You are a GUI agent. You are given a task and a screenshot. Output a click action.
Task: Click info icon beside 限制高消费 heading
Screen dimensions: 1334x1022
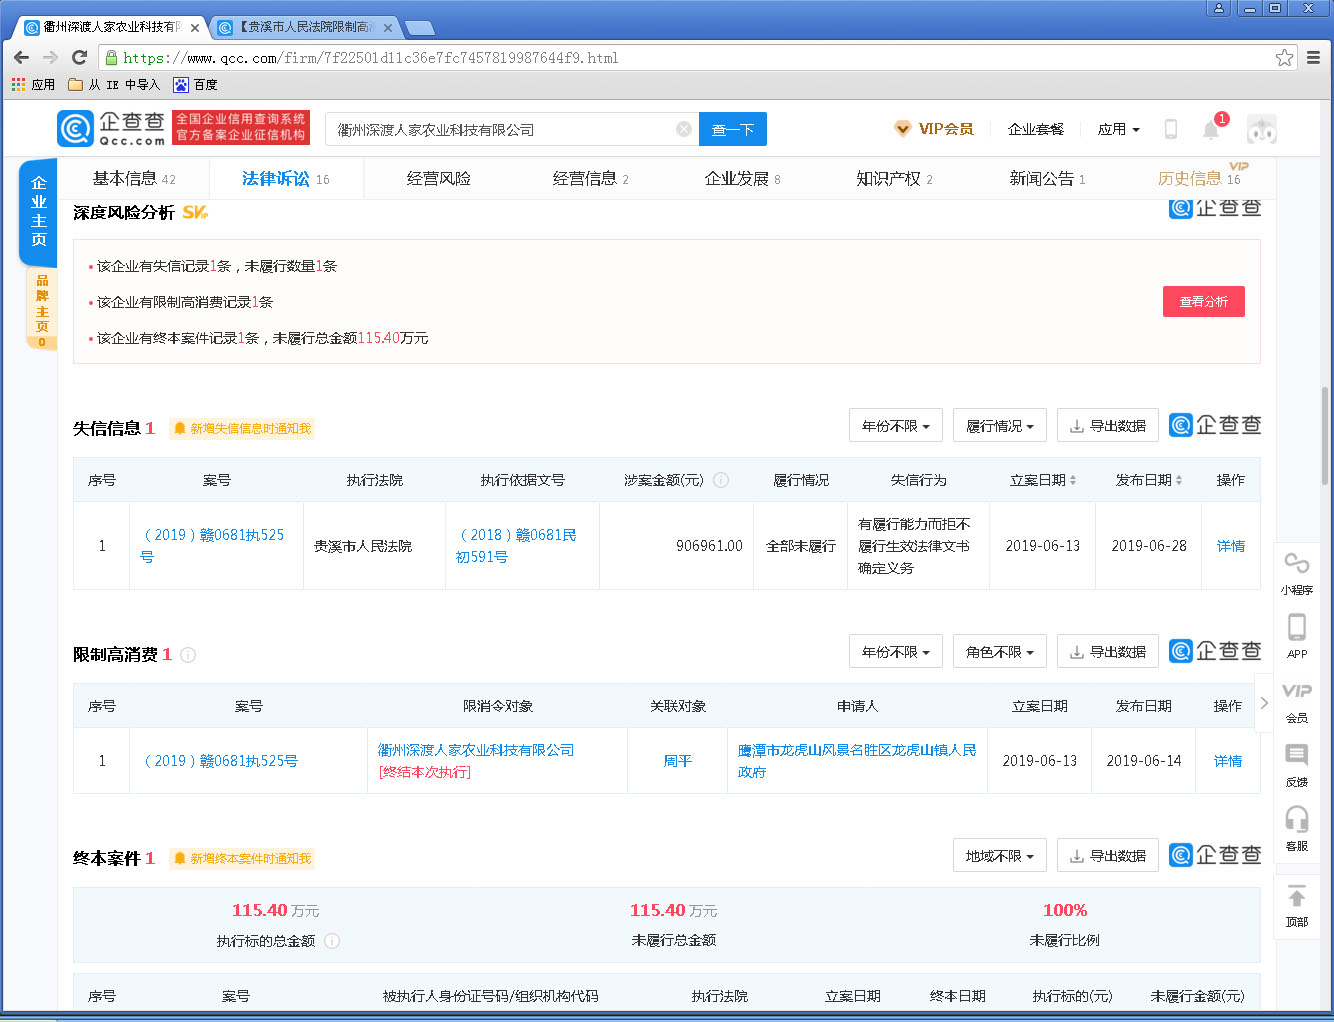pos(188,655)
